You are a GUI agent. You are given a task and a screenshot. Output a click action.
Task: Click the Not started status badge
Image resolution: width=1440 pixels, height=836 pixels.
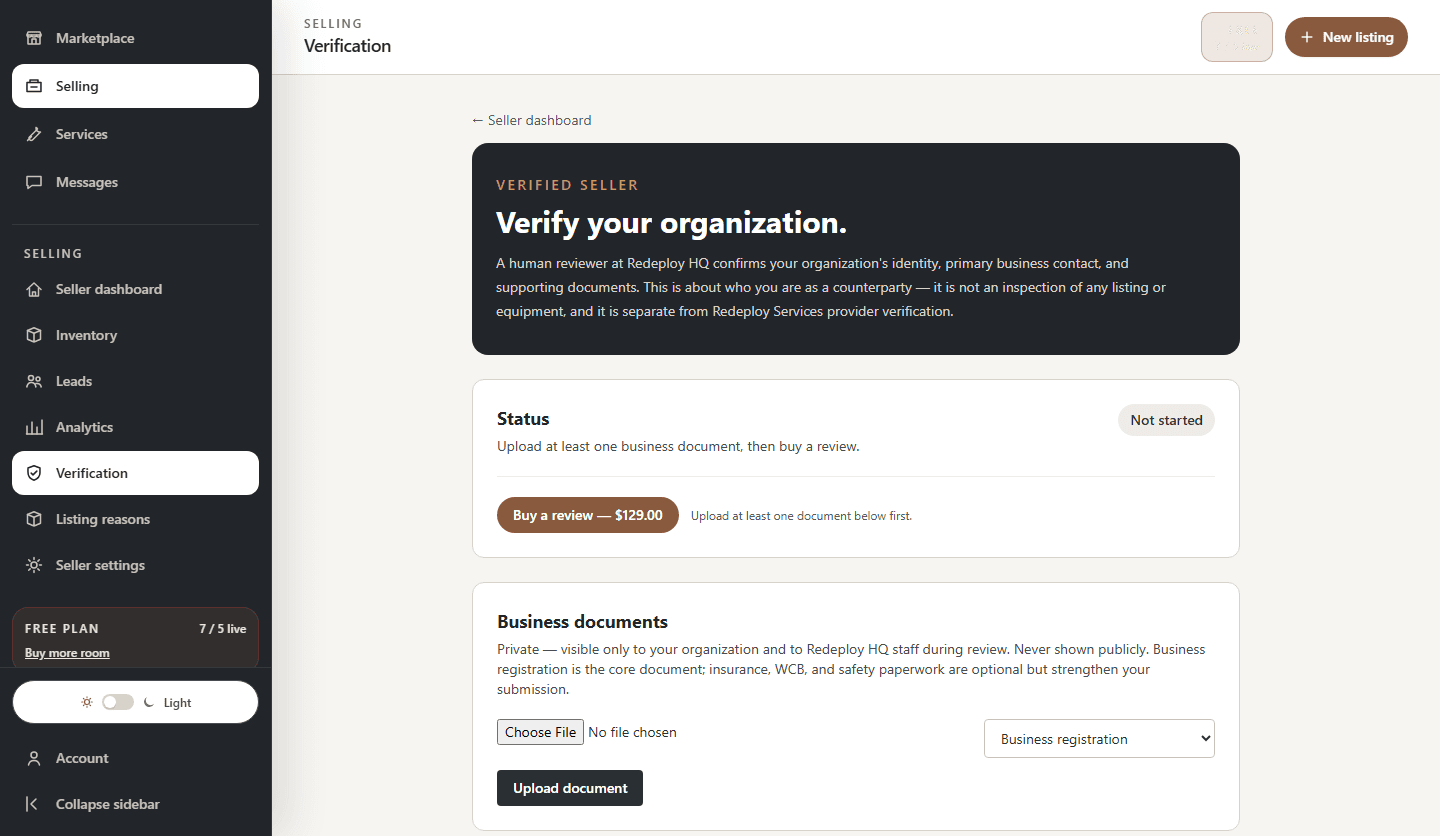[x=1166, y=420]
